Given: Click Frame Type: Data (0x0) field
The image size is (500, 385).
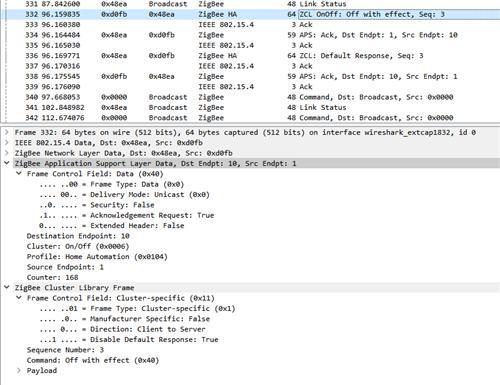Looking at the screenshot, I should [x=112, y=184].
